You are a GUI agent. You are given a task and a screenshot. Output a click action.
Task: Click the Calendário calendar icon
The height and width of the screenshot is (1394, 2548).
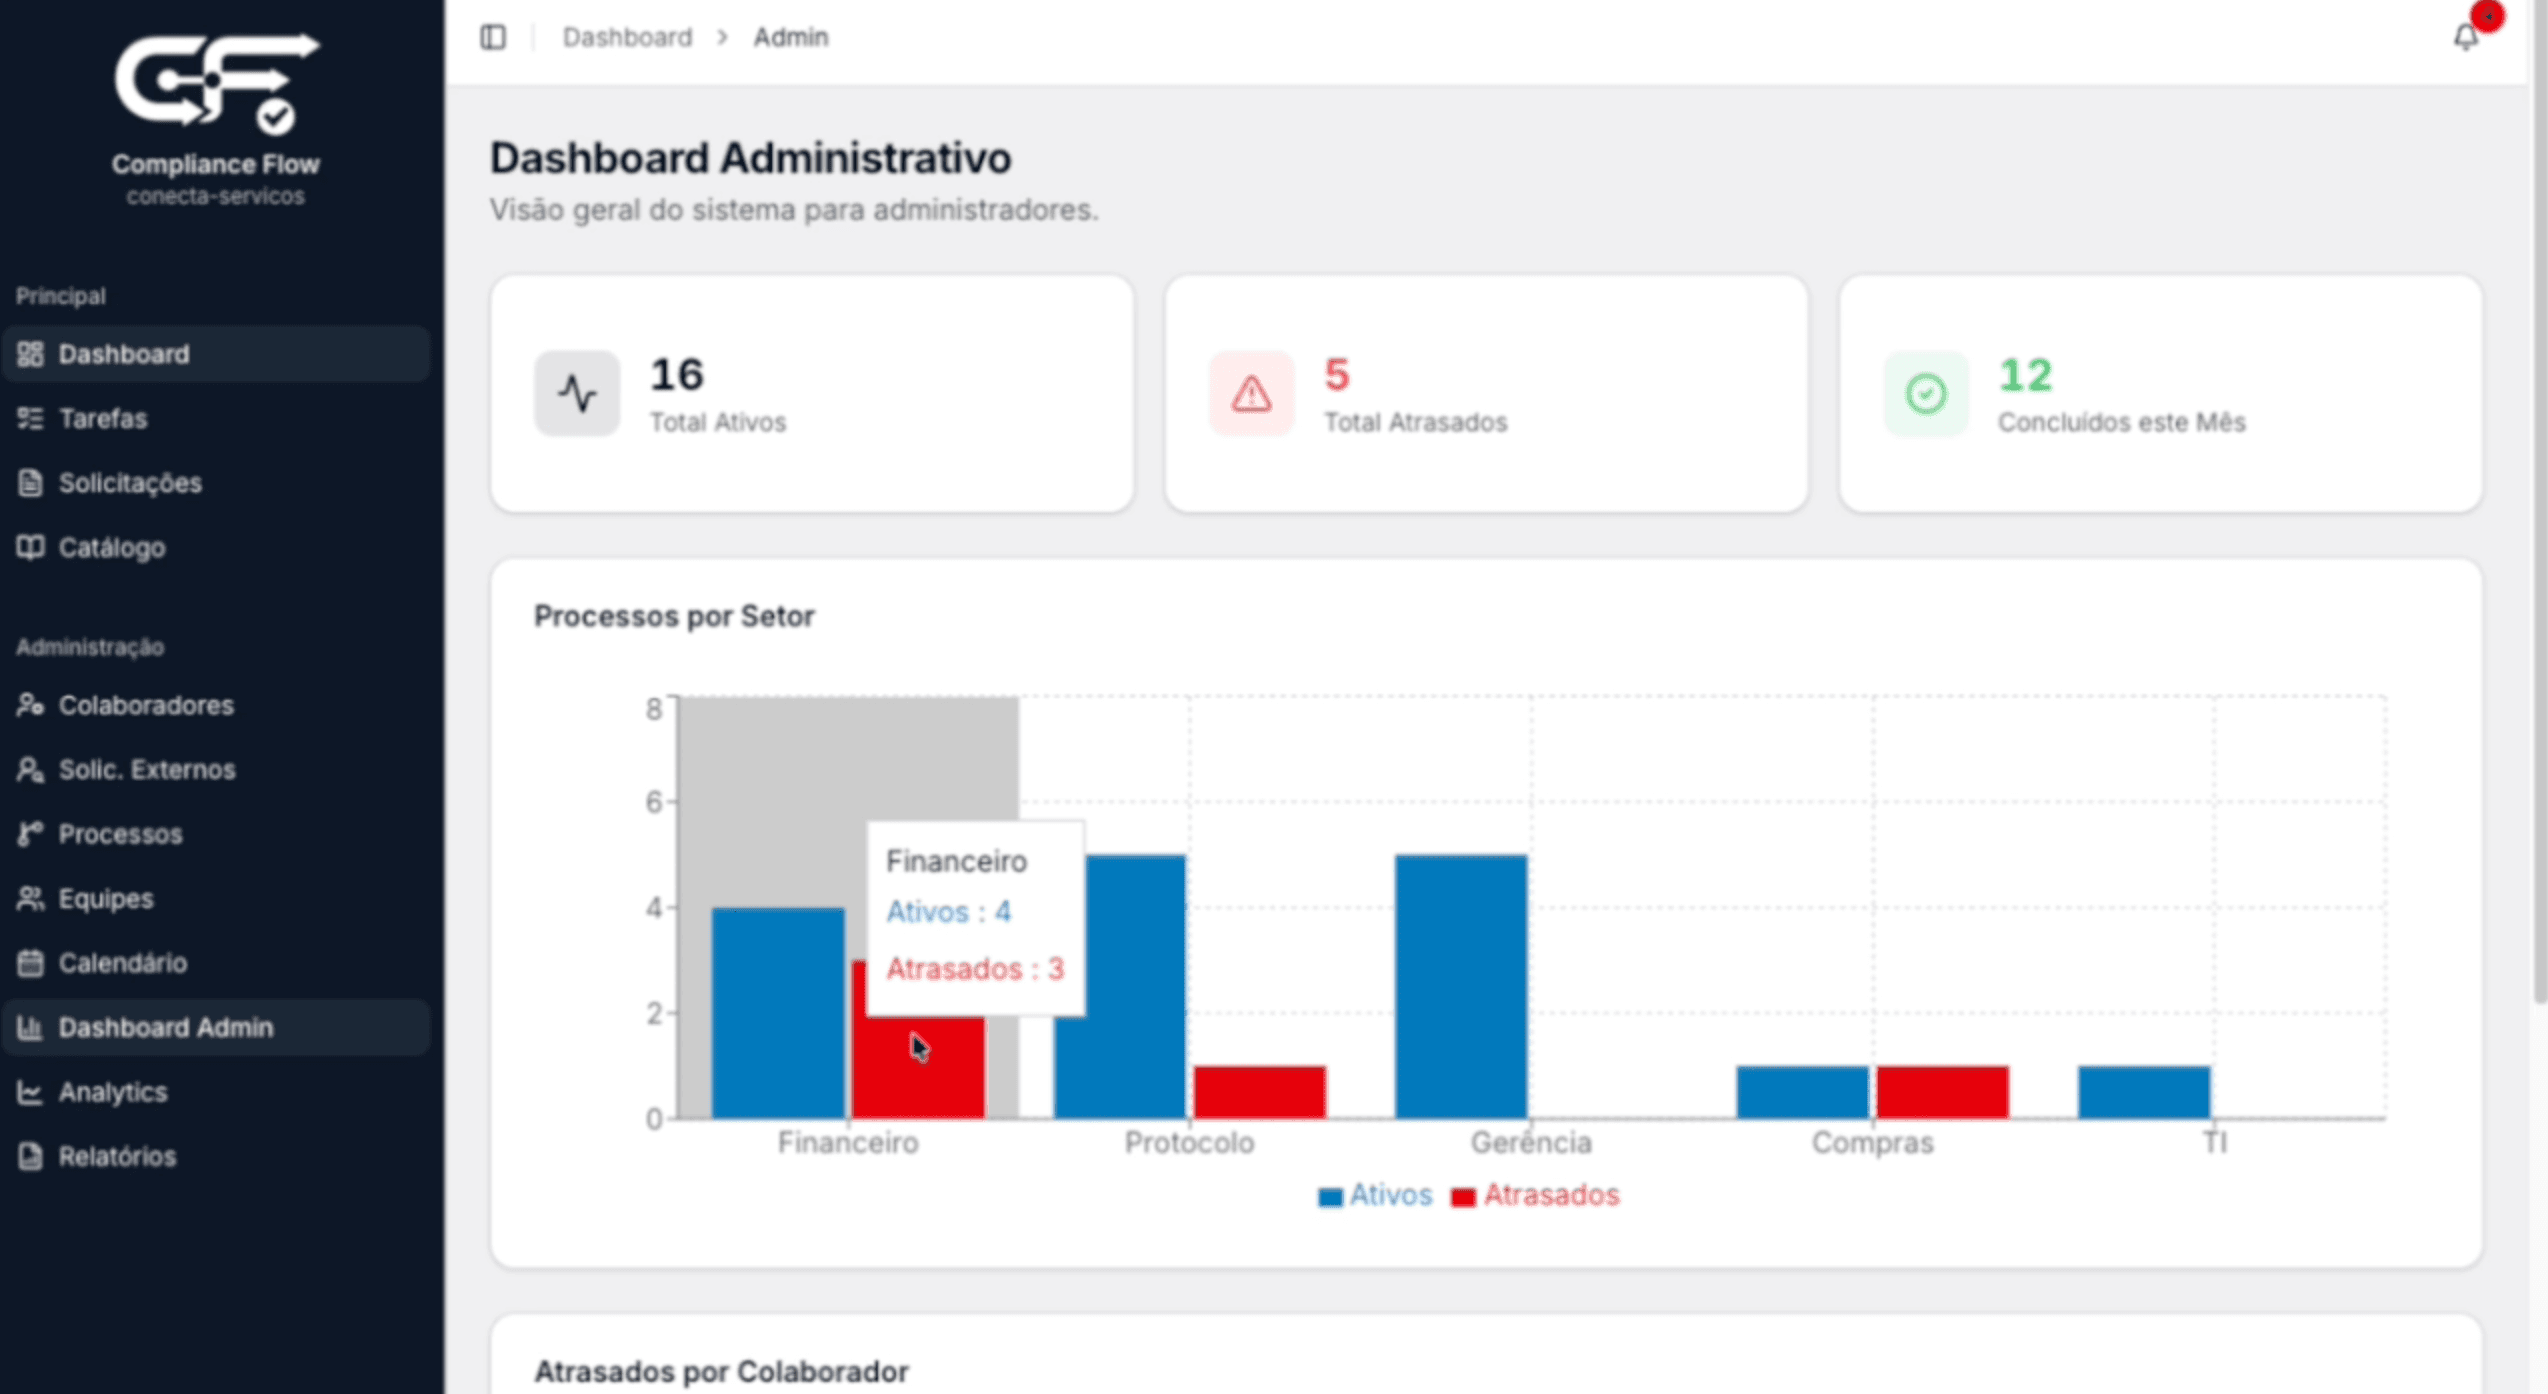pyautogui.click(x=30, y=963)
